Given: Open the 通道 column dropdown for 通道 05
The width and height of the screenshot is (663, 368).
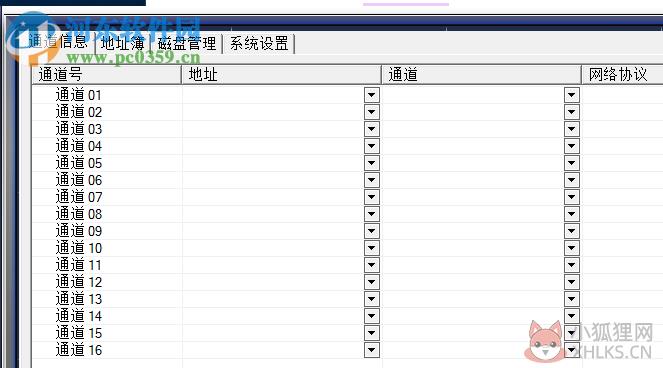Looking at the screenshot, I should tap(572, 163).
